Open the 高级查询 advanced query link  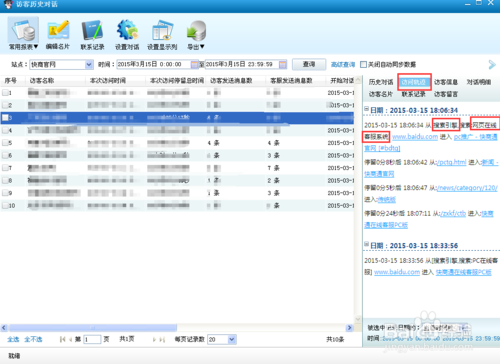(343, 65)
